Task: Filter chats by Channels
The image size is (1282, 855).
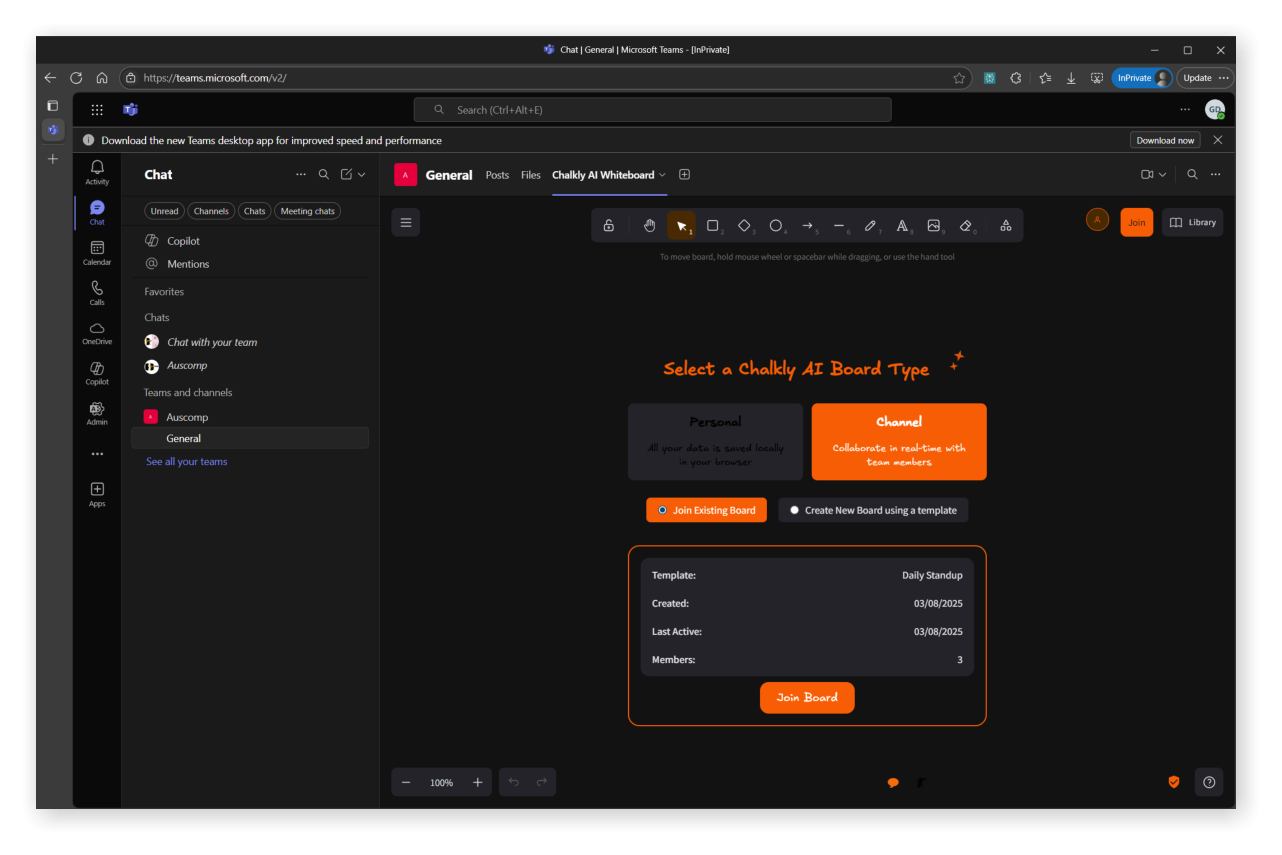Action: pos(211,211)
